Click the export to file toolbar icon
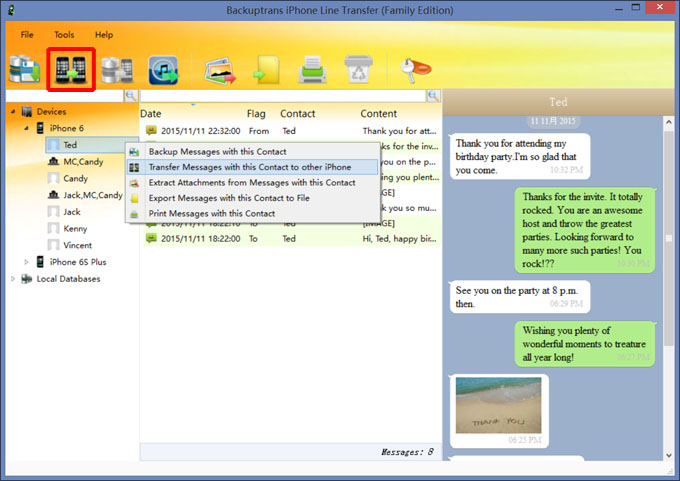The image size is (680, 481). (x=266, y=70)
